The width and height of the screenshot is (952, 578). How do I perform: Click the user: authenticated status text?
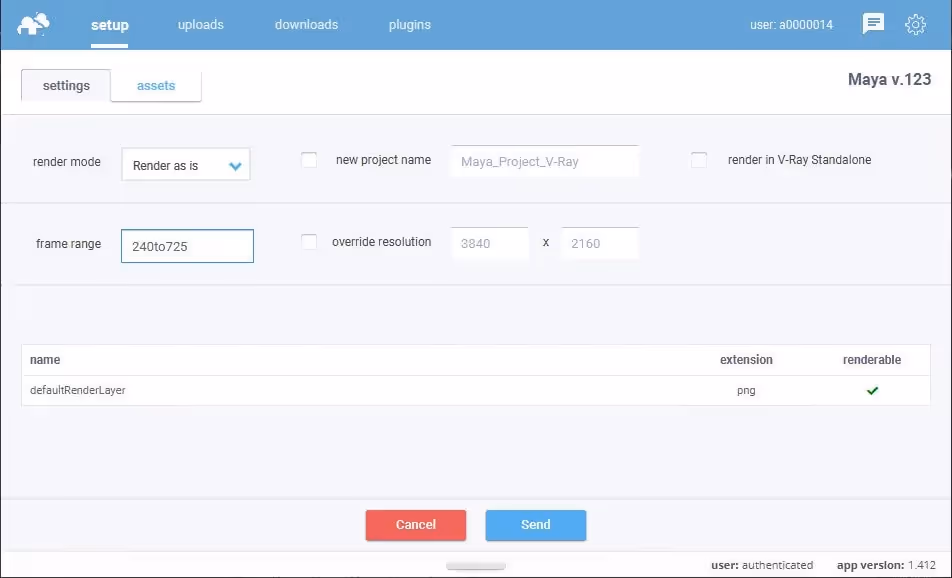(x=762, y=565)
